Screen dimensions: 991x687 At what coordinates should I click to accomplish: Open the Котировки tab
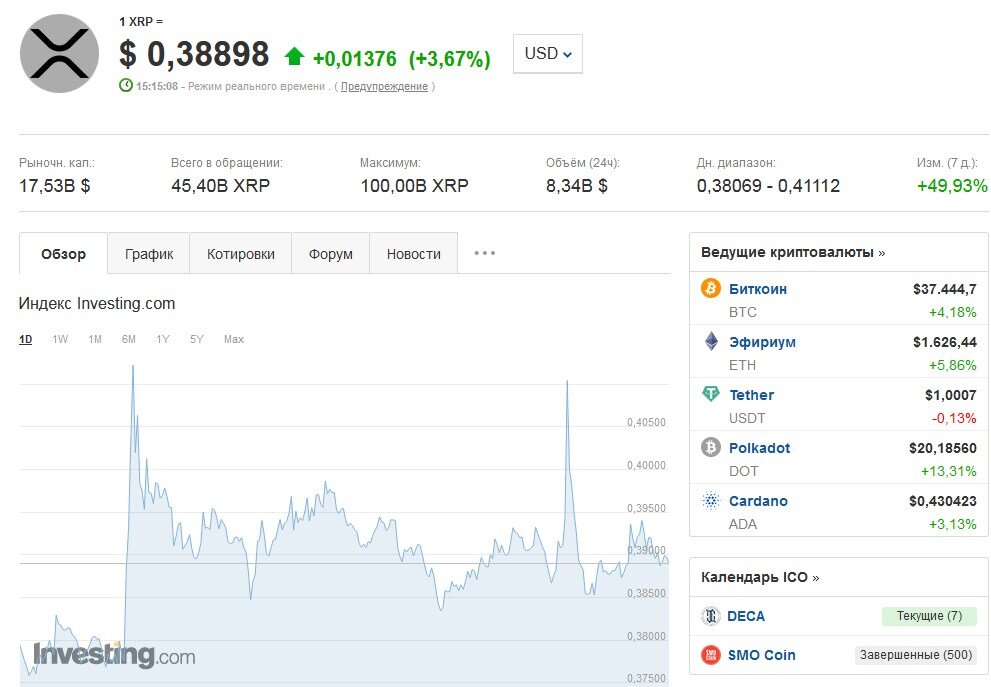coord(241,254)
